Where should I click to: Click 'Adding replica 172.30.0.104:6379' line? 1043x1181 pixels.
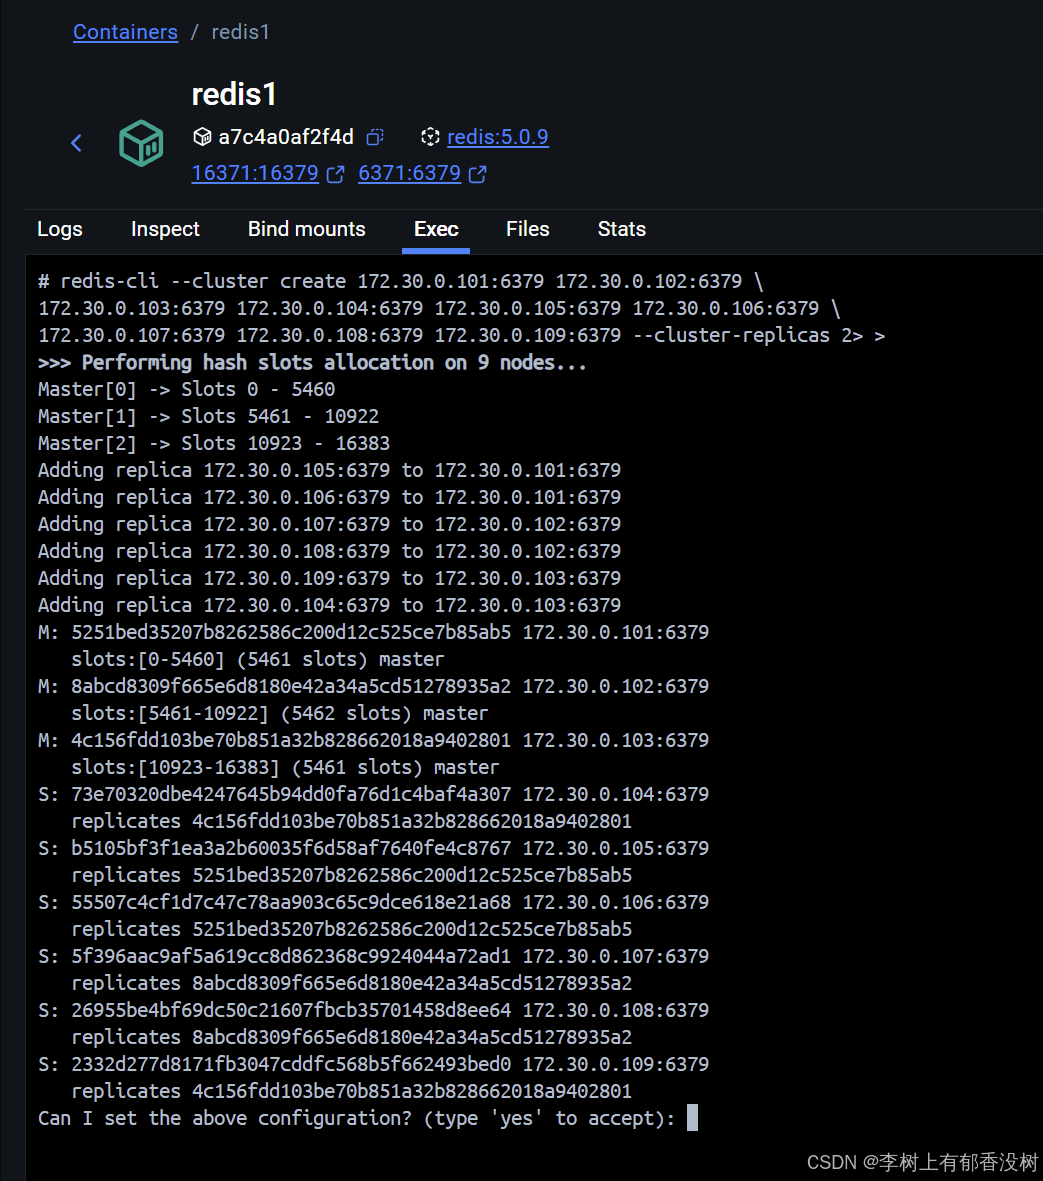tap(330, 606)
